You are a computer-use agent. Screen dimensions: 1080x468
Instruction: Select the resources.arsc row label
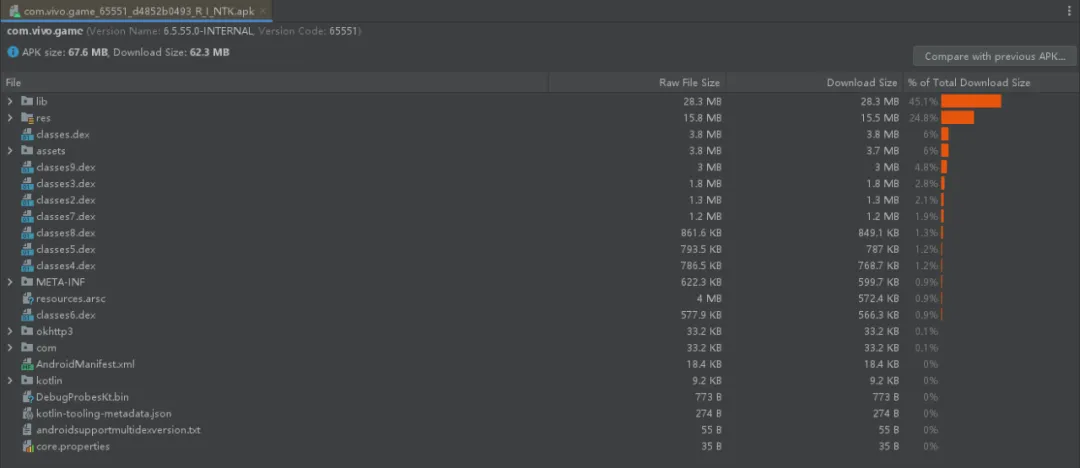(x=70, y=298)
